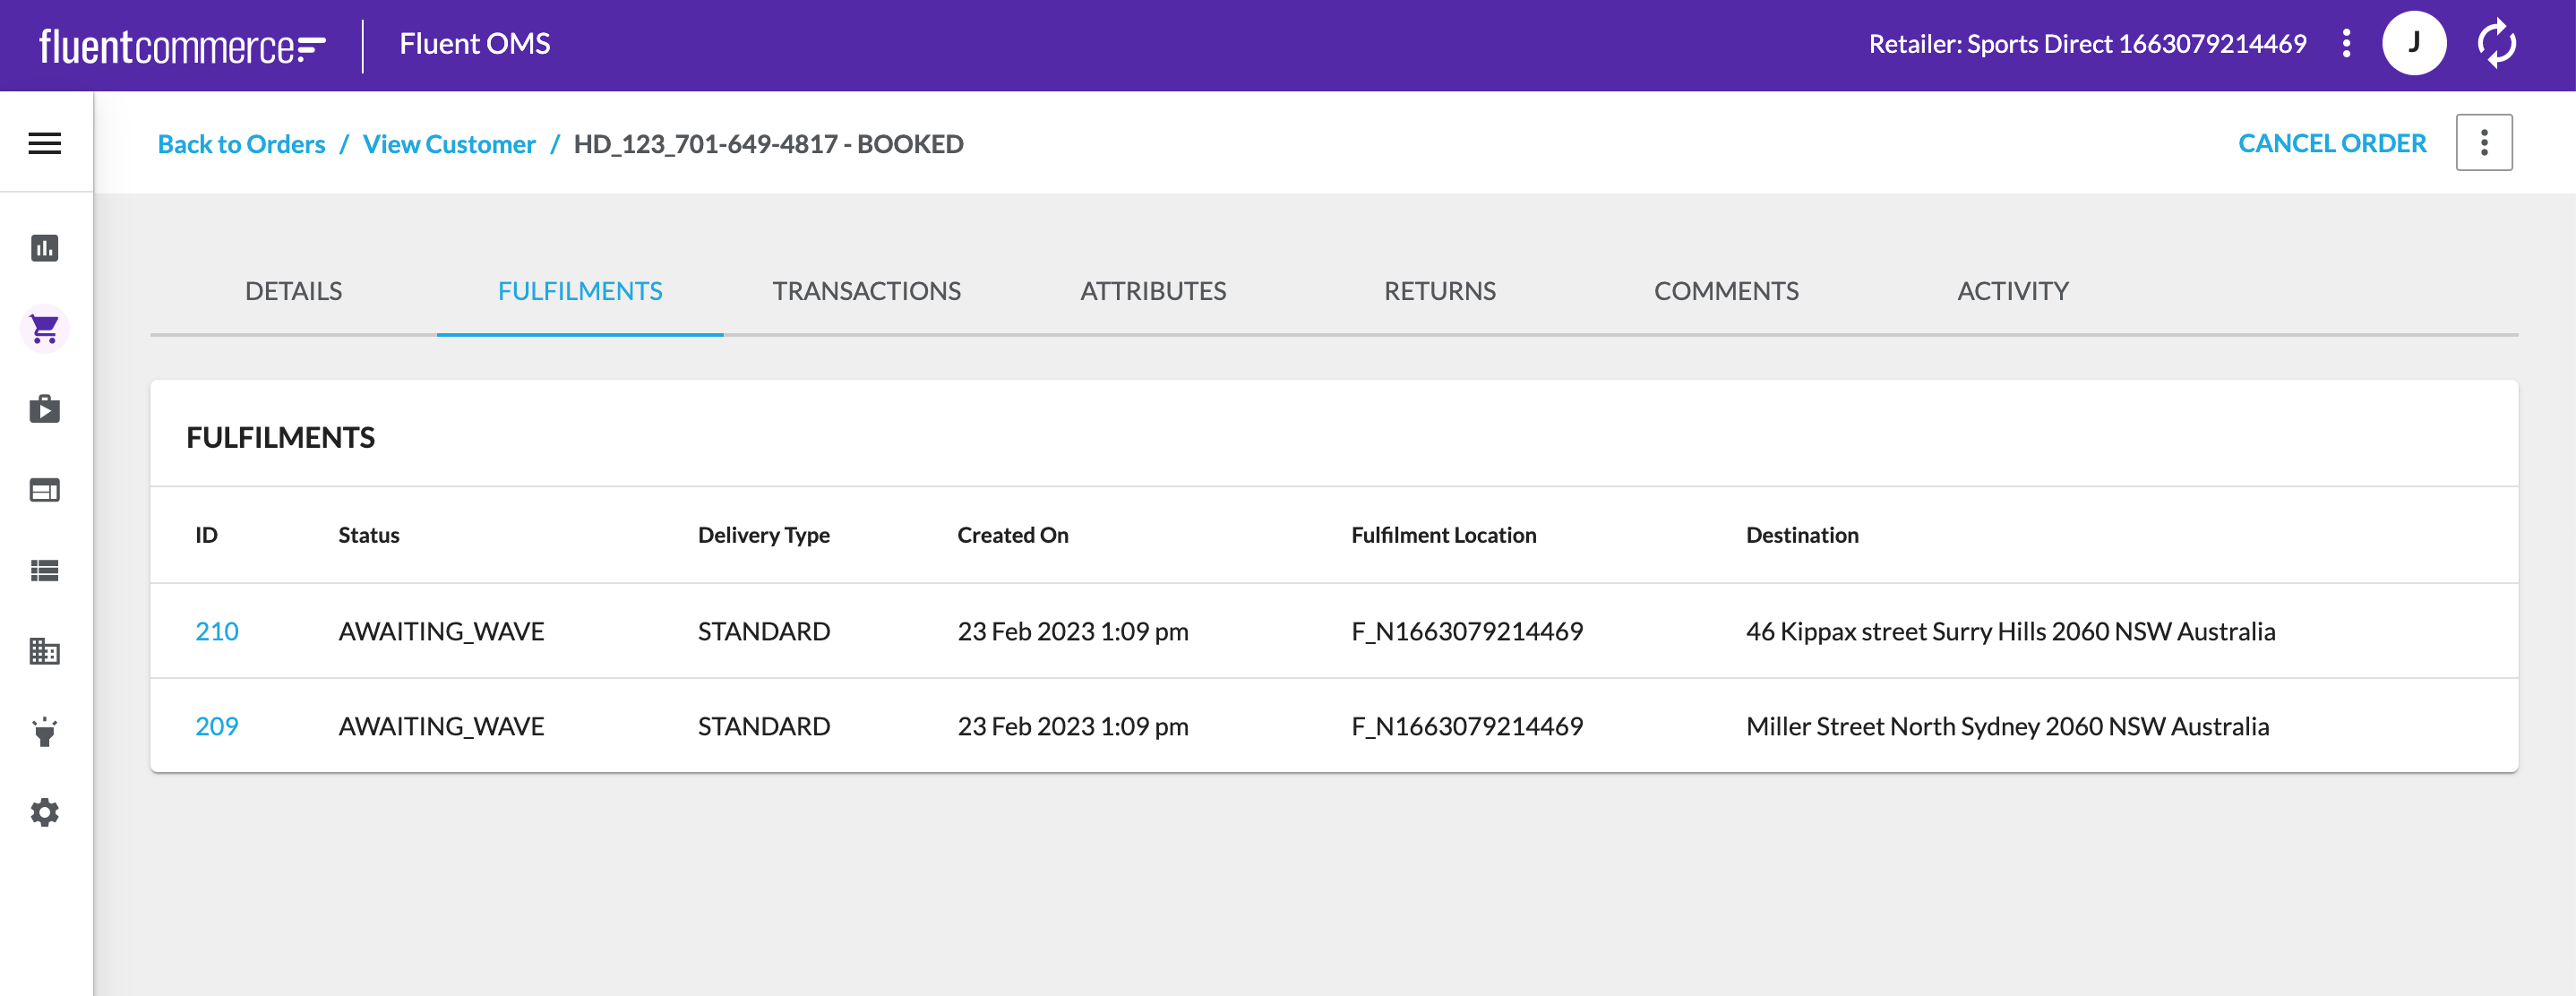Switch to the Transactions tab
The width and height of the screenshot is (2576, 996).
pos(866,291)
